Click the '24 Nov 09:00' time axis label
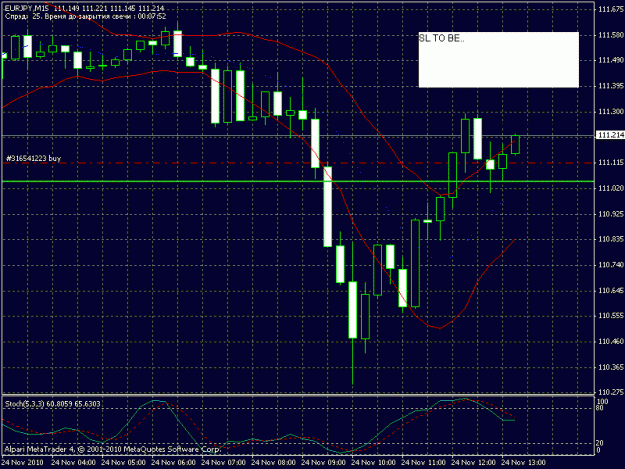This screenshot has width=625, height=469. click(323, 463)
